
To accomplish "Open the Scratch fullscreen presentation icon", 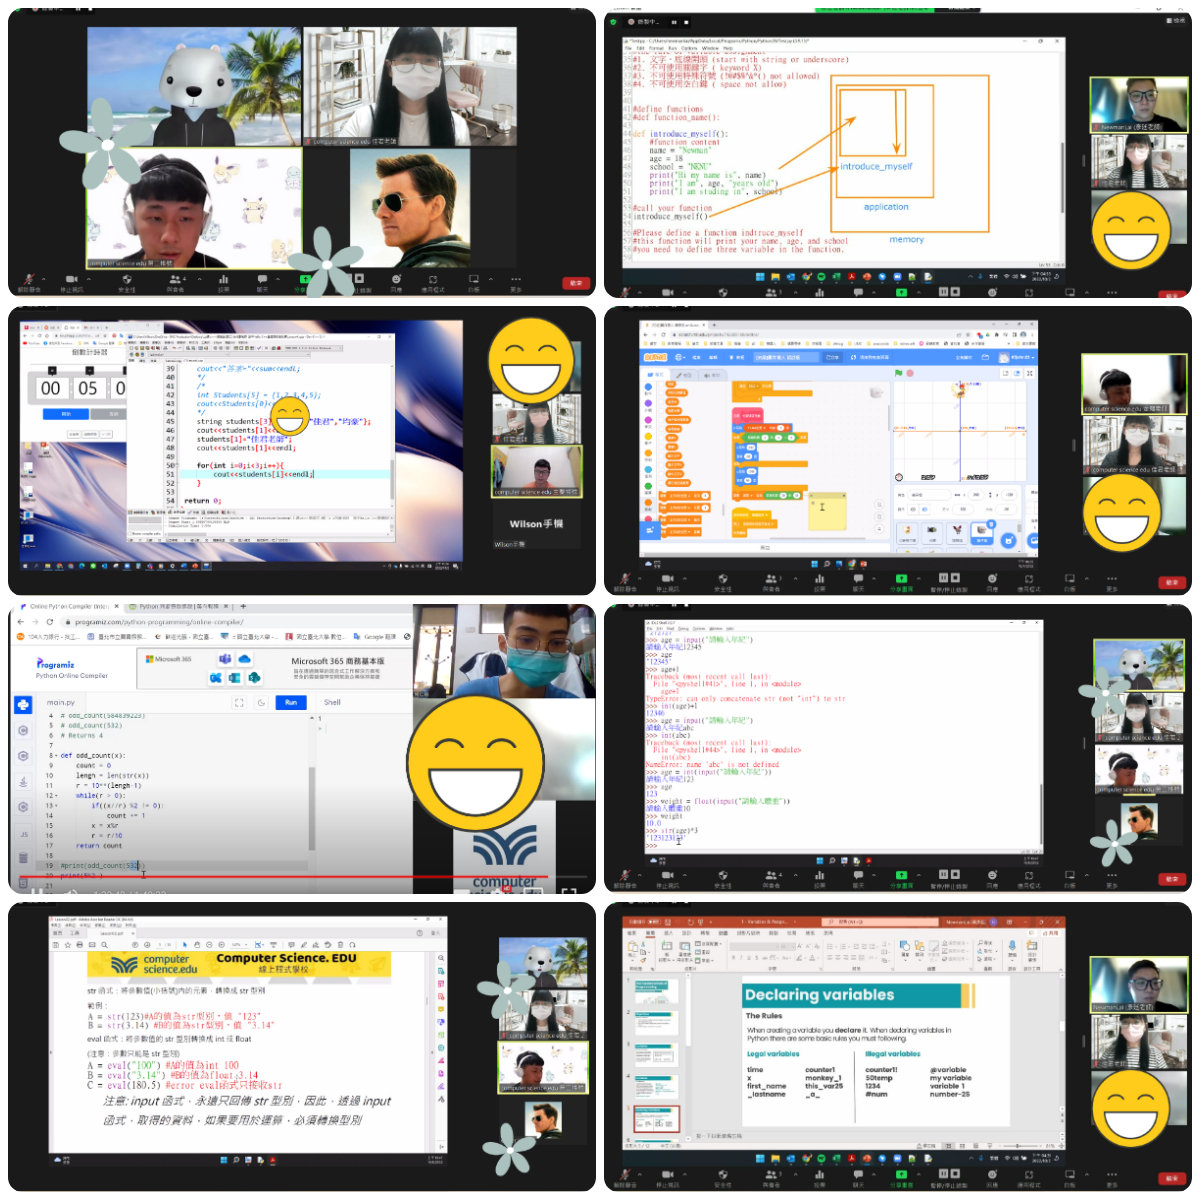I will pos(1030,373).
